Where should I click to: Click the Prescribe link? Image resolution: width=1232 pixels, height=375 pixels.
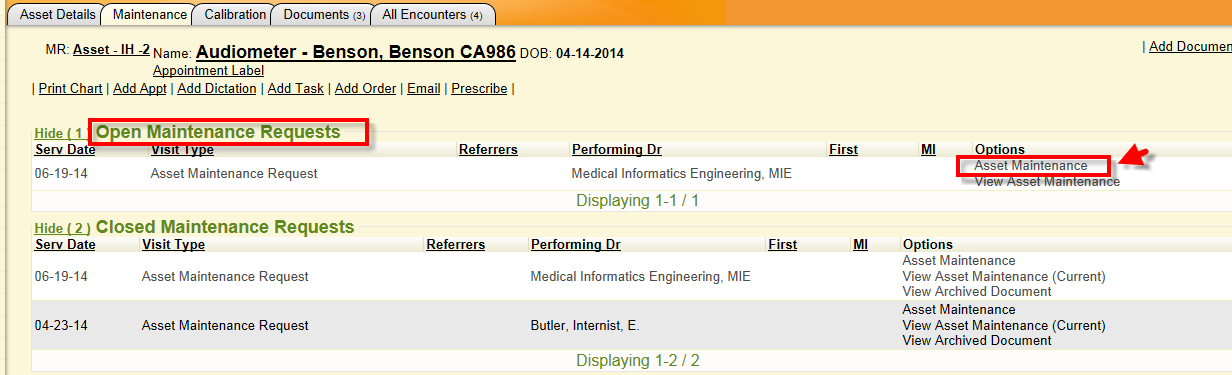coord(479,89)
